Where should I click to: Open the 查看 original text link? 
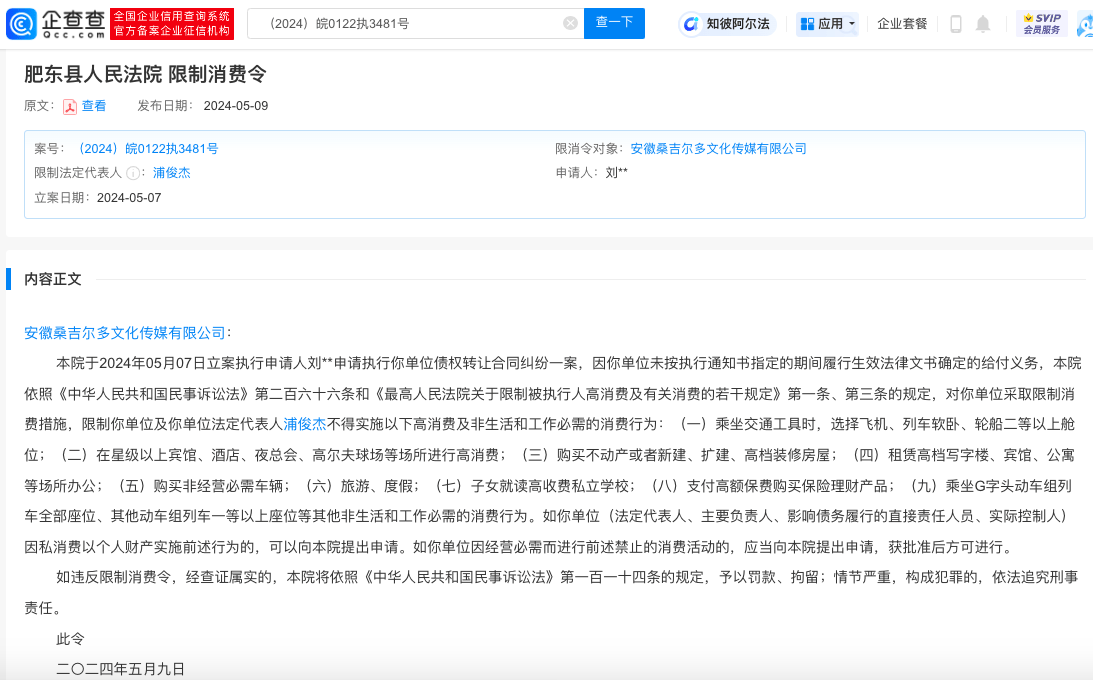[x=94, y=106]
